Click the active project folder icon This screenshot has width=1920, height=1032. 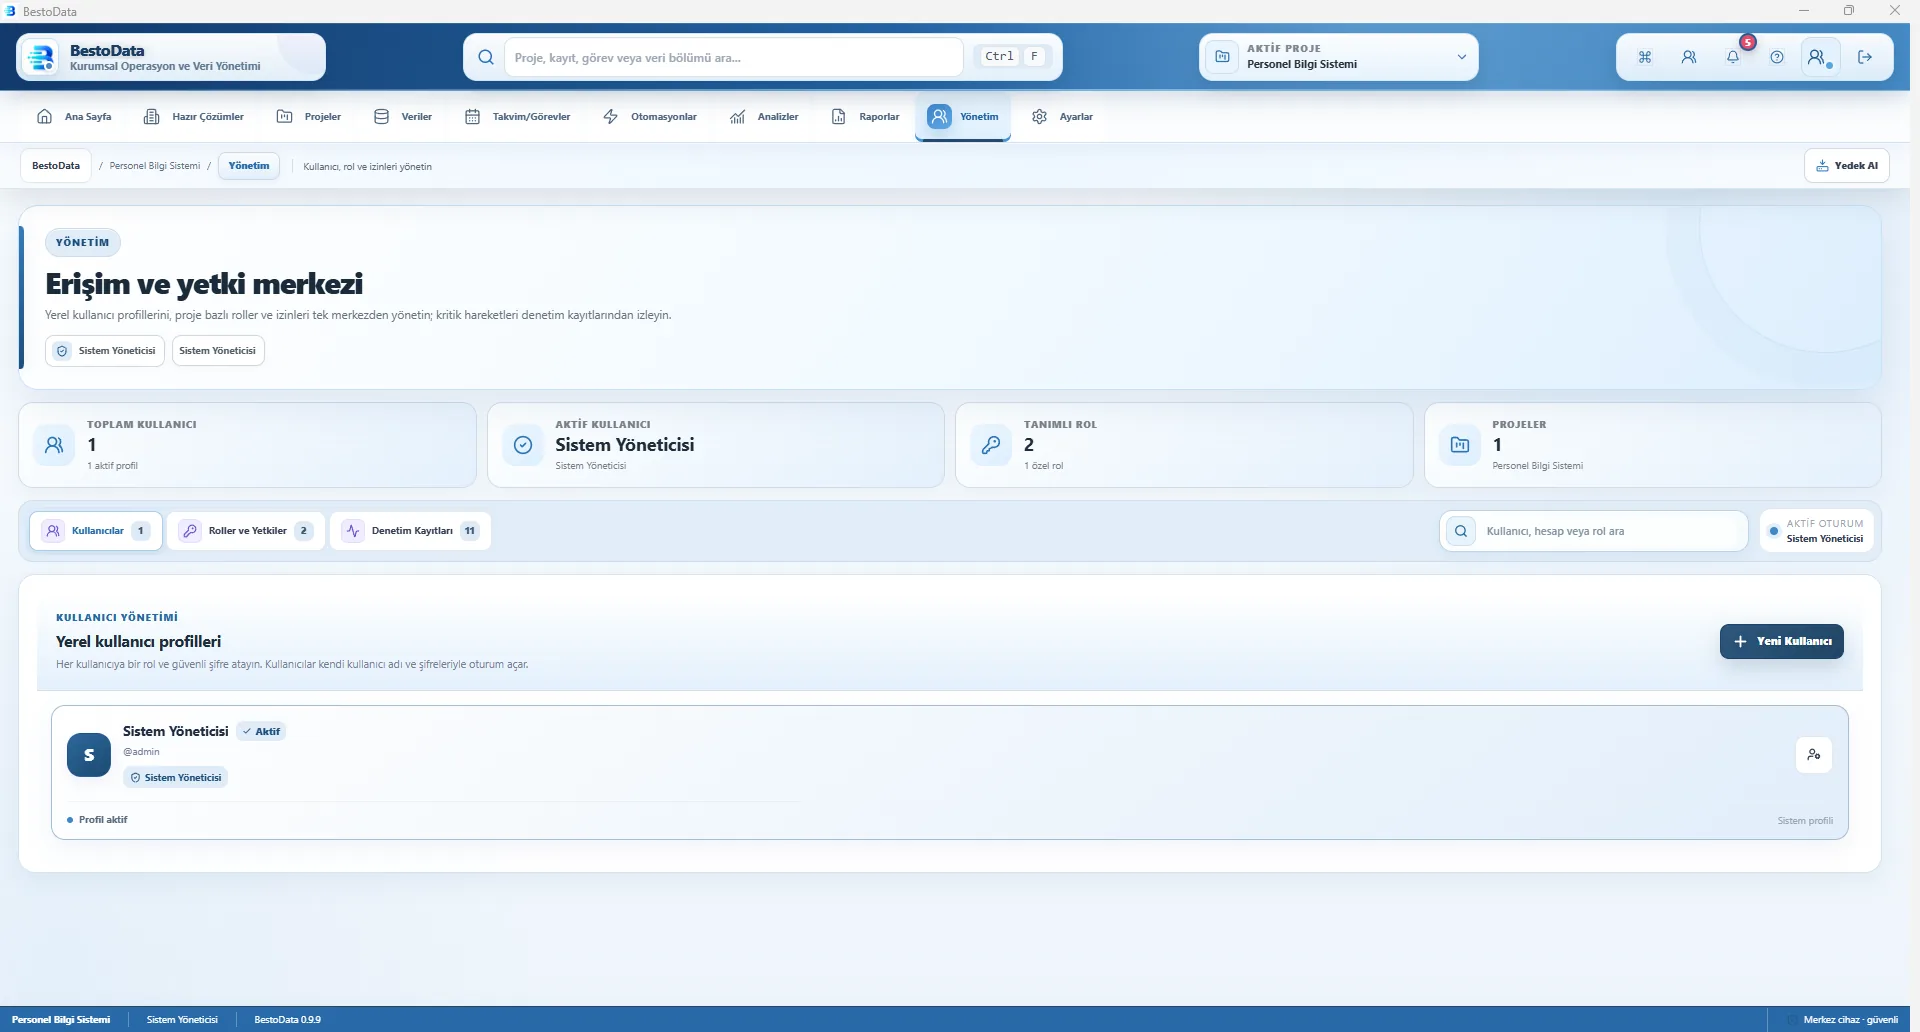(x=1222, y=57)
